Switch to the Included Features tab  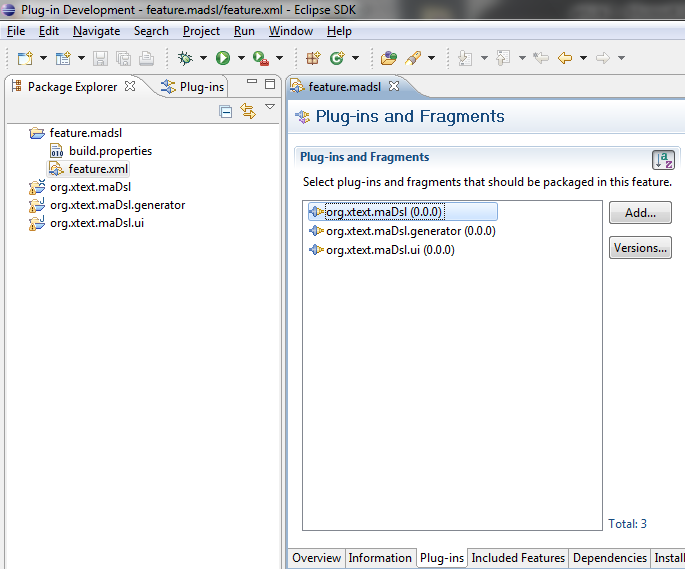tap(517, 558)
